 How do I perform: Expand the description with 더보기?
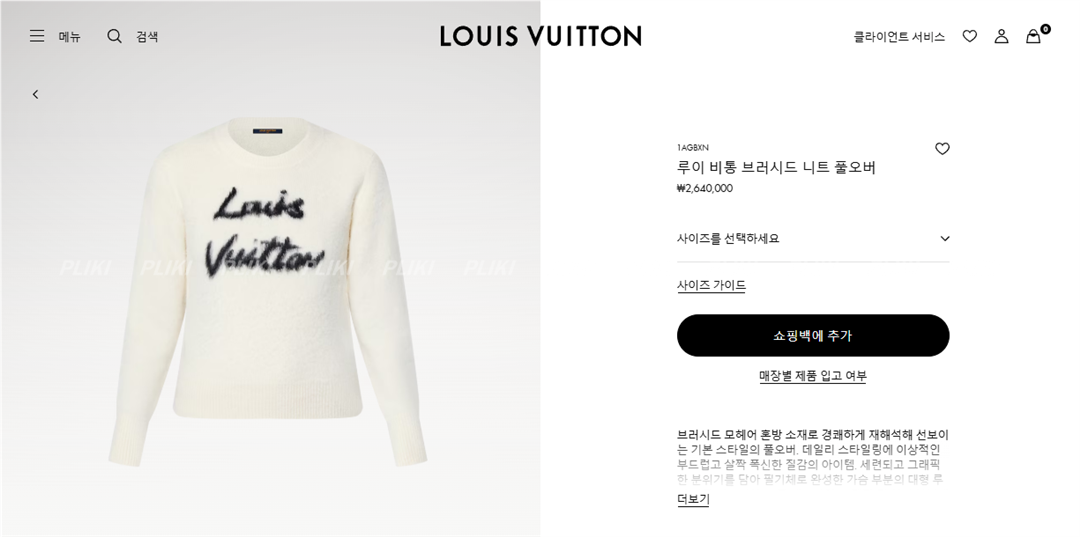point(693,500)
